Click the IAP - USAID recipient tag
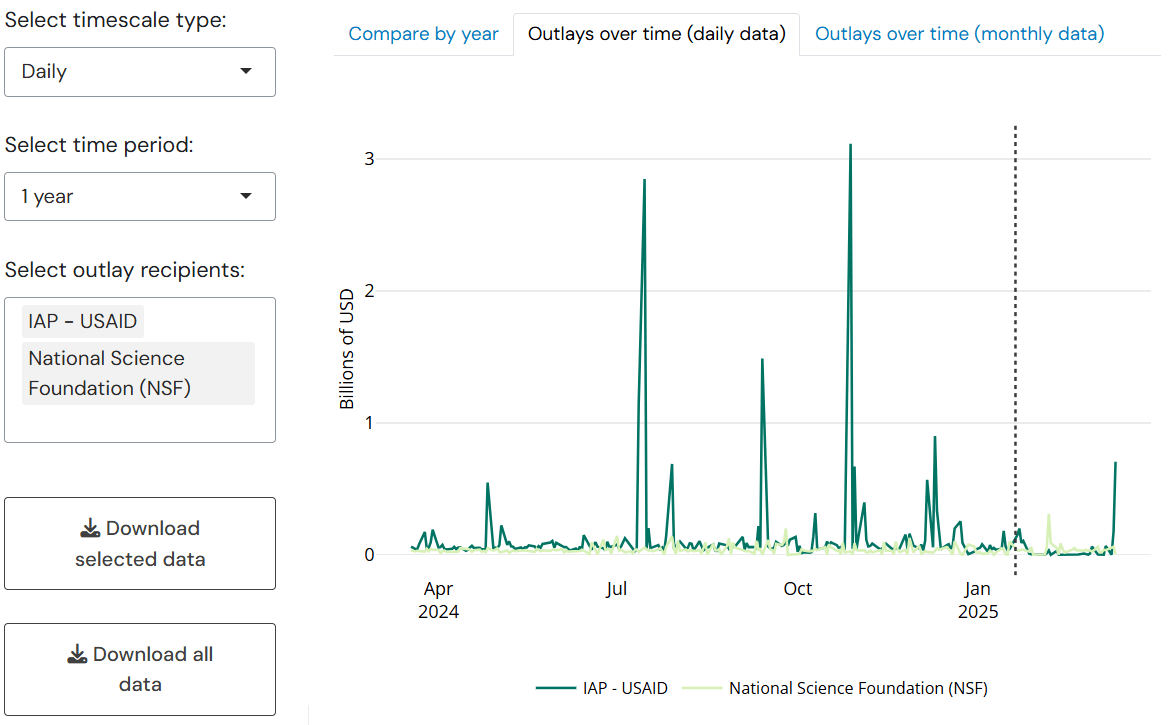Screen dimensions: 1172x725 click(83, 322)
